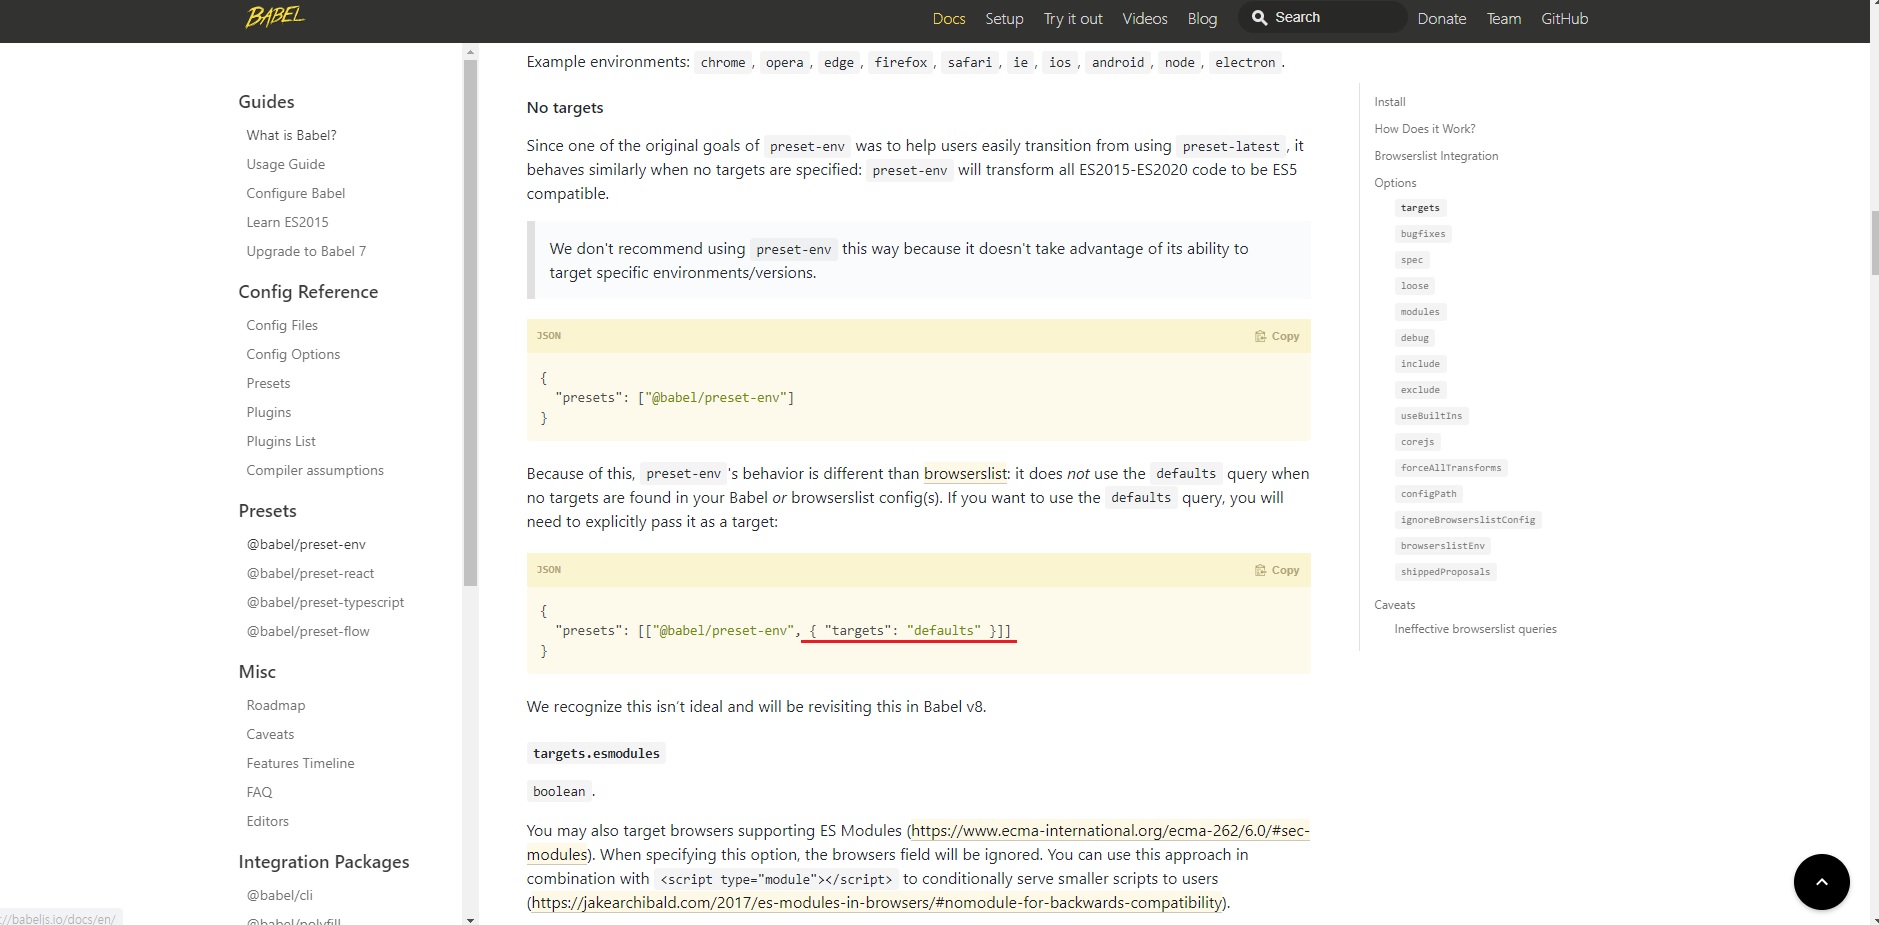Jump to forceAllTransforms option

click(1450, 468)
